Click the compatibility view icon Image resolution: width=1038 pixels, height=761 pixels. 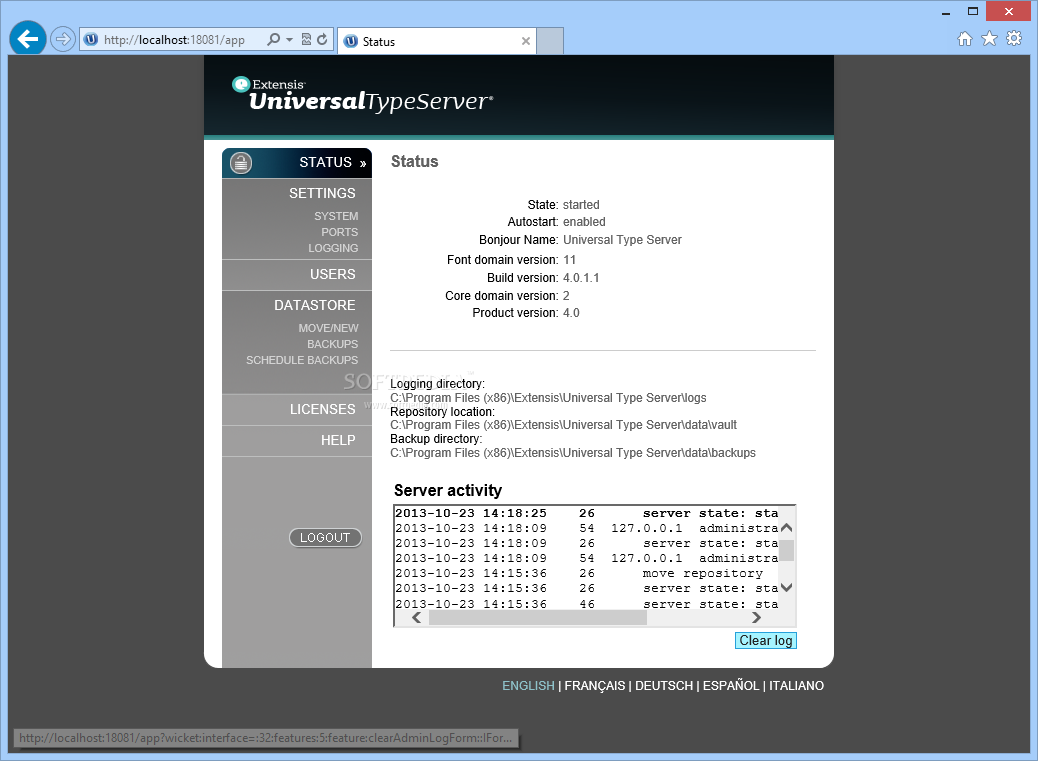(x=306, y=39)
